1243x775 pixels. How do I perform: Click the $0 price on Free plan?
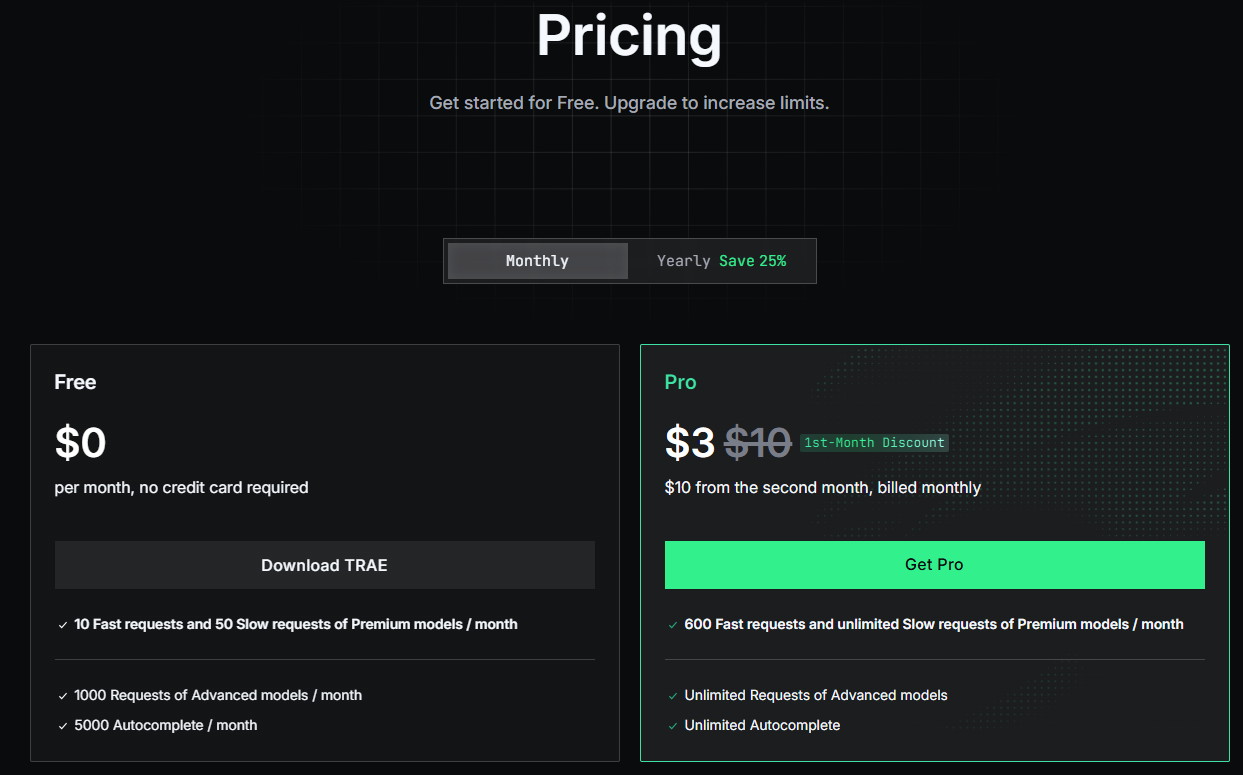pyautogui.click(x=80, y=443)
